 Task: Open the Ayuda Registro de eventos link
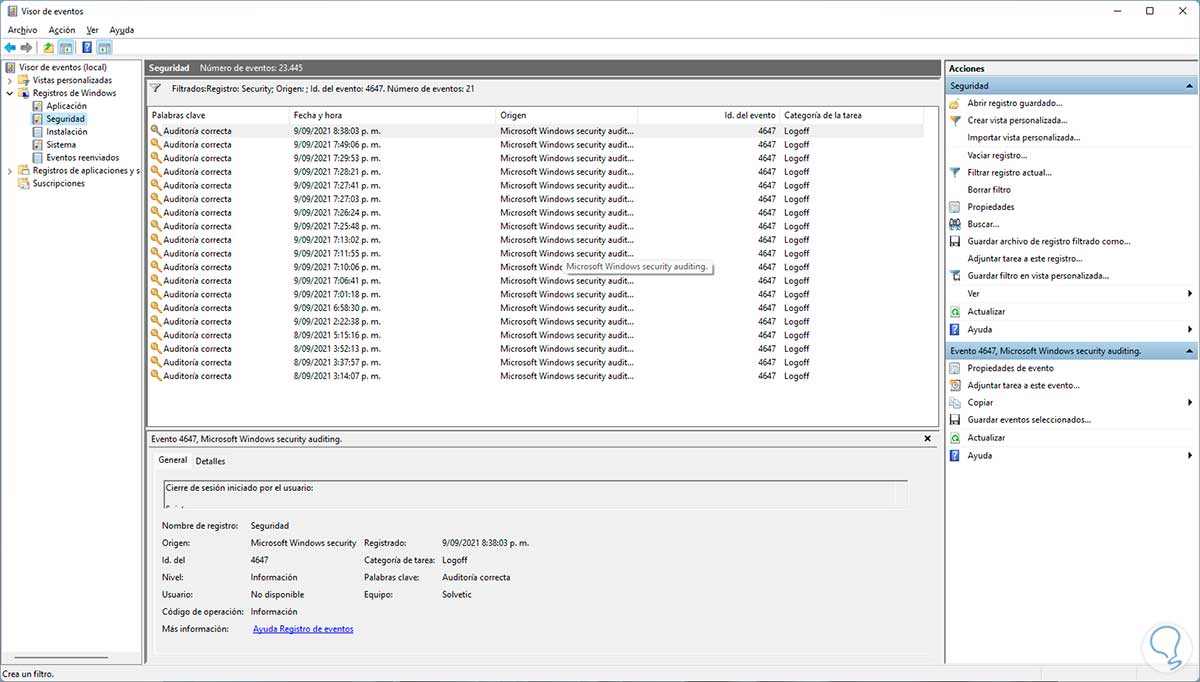303,629
